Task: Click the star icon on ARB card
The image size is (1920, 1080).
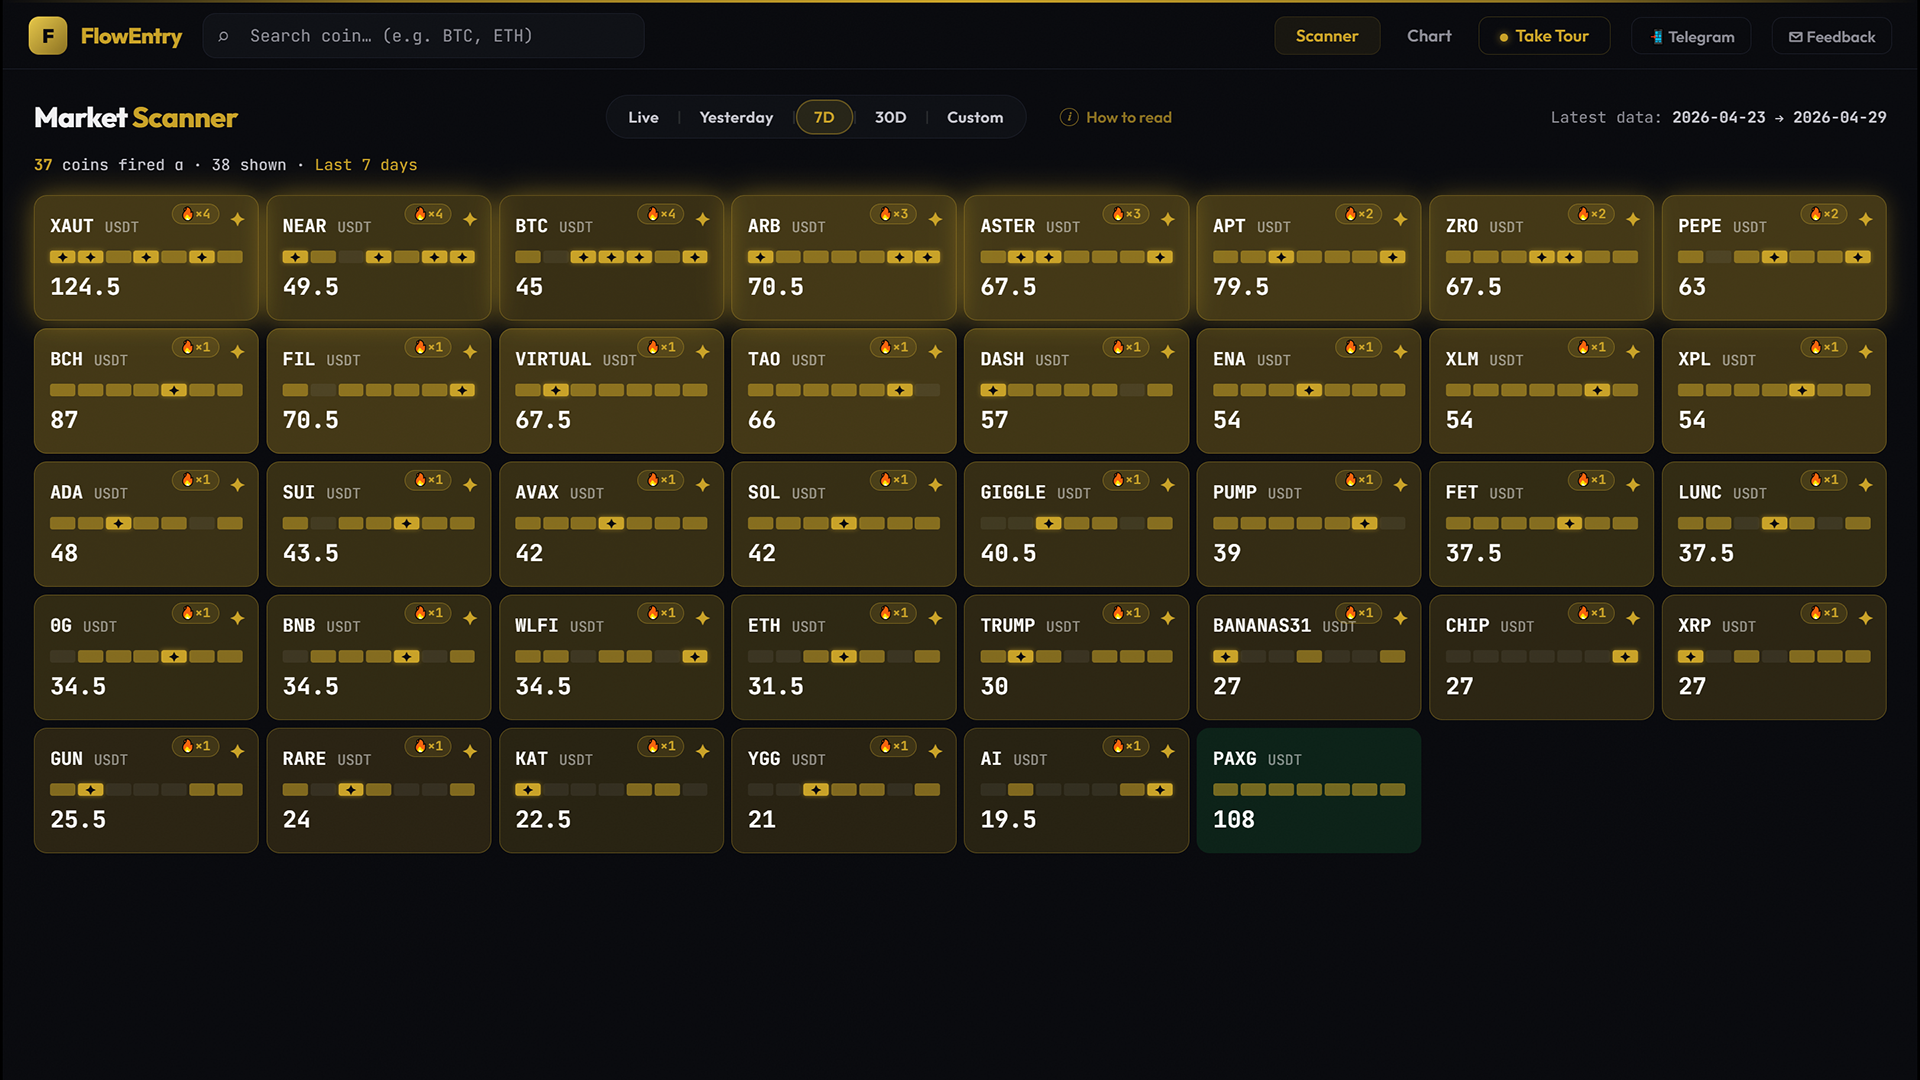Action: click(935, 219)
